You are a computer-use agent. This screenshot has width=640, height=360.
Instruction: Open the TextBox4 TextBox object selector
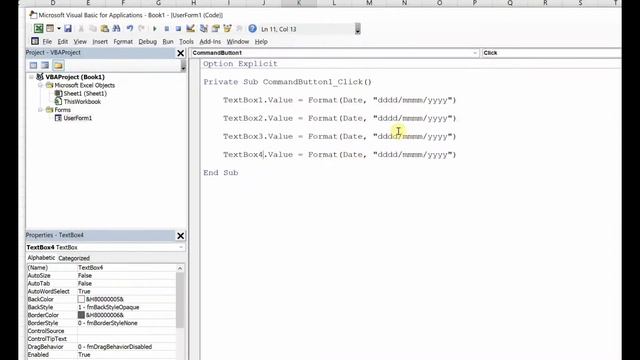click(x=105, y=247)
